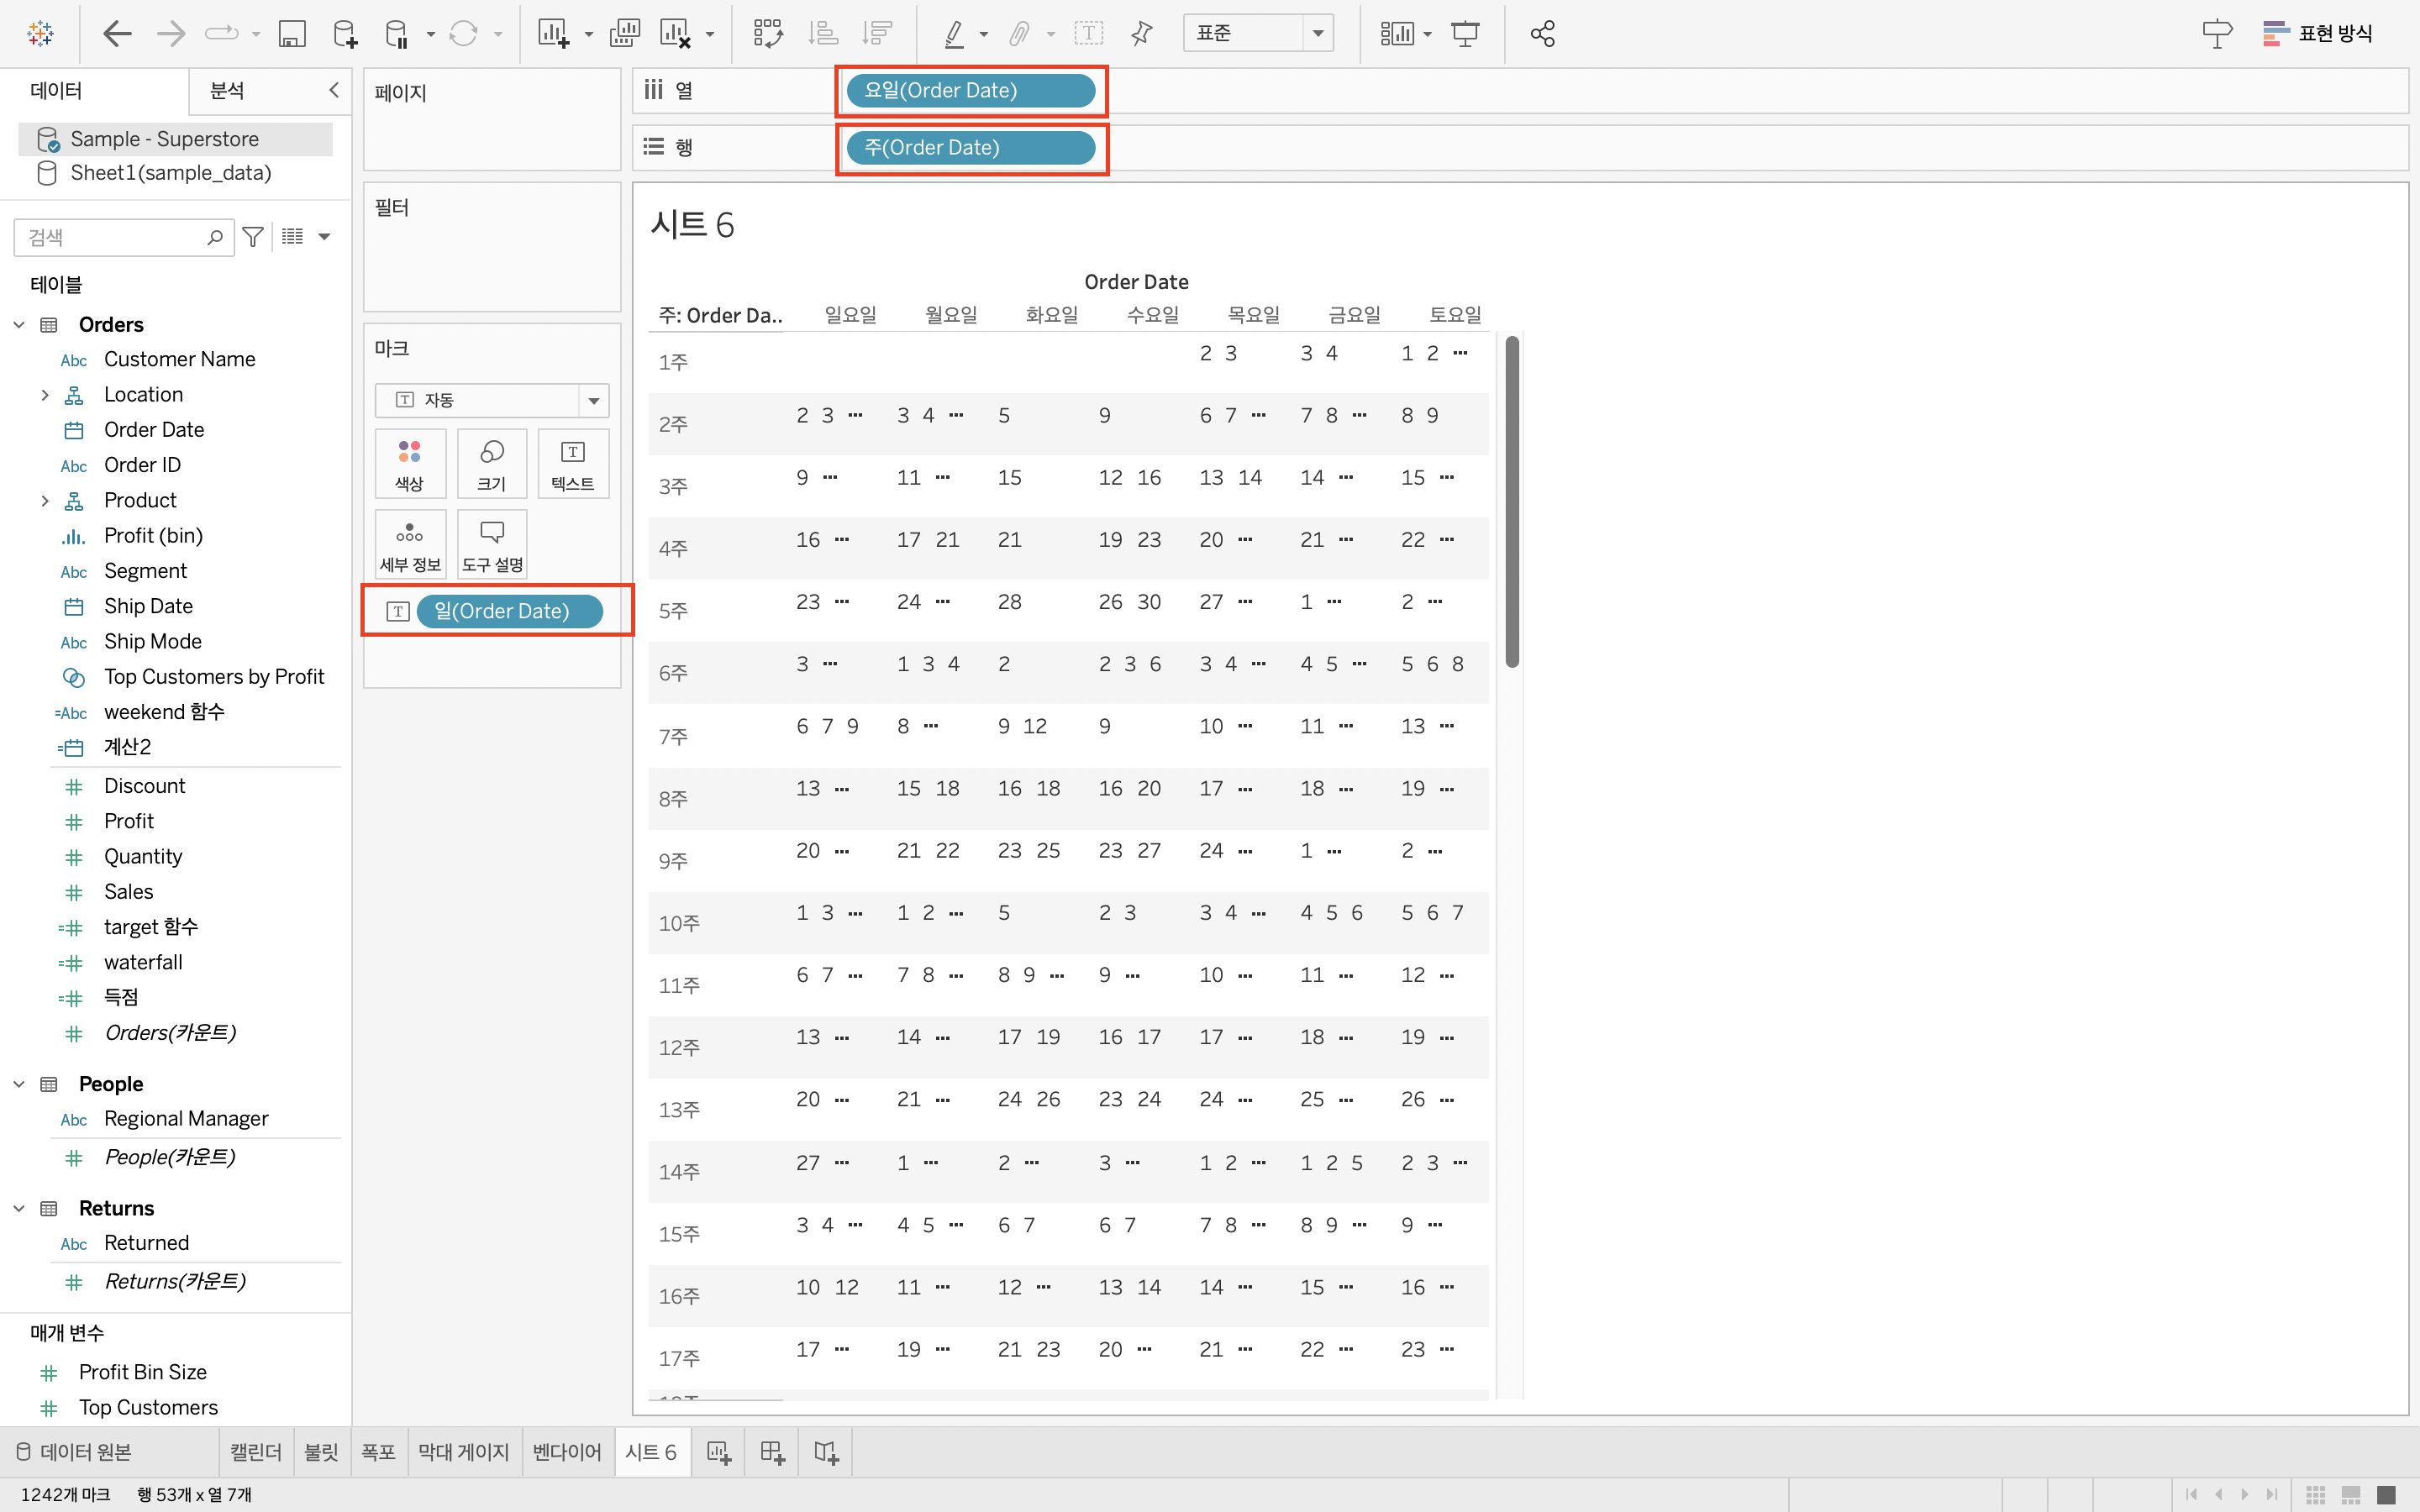Click the Redo forward arrow
This screenshot has width=2420, height=1512.
pyautogui.click(x=171, y=33)
